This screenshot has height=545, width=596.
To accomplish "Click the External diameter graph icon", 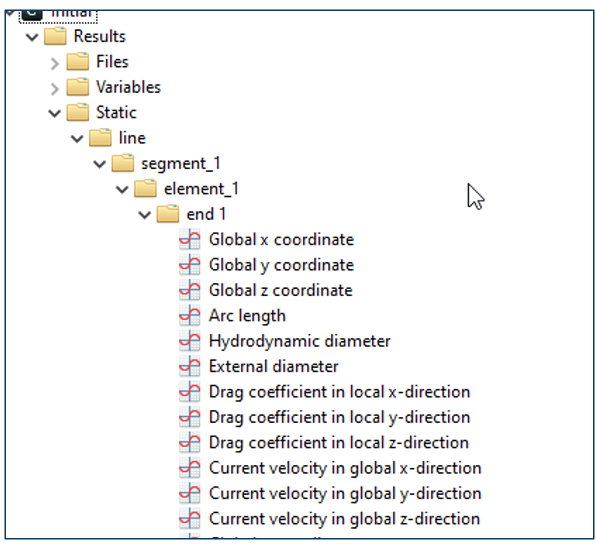I will pyautogui.click(x=190, y=366).
